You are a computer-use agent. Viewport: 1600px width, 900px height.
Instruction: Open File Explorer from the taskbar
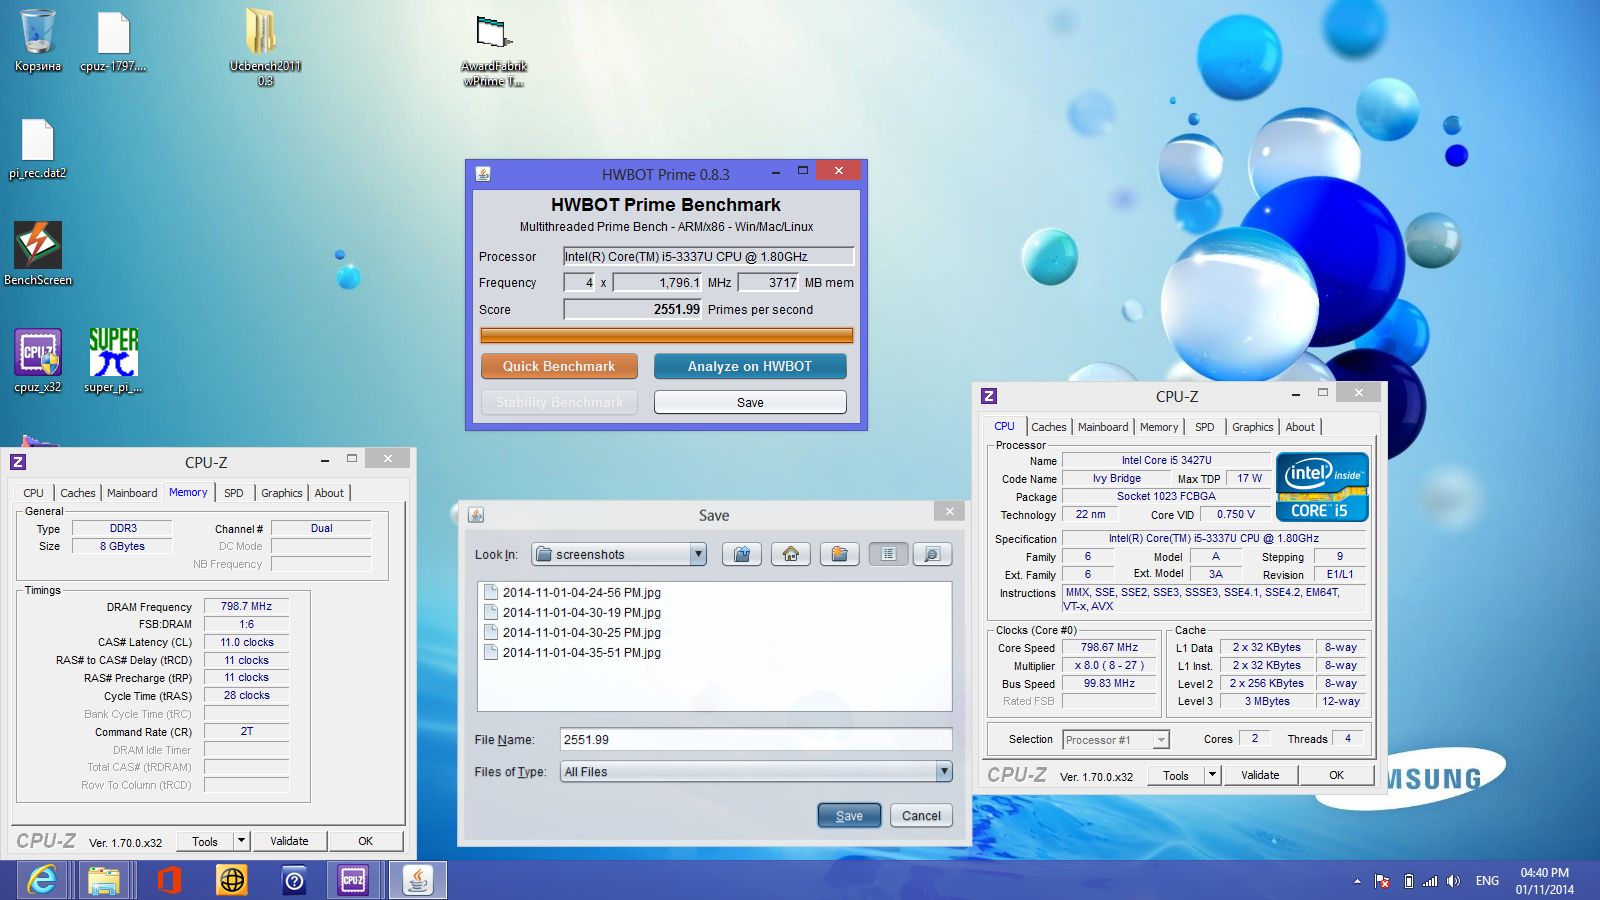point(103,880)
